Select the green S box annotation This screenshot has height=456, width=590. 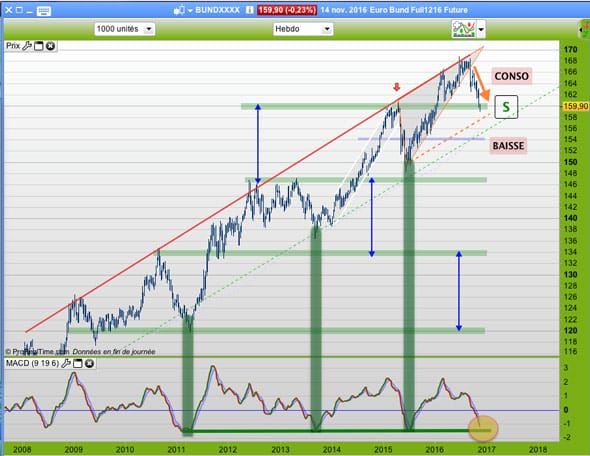pos(506,107)
